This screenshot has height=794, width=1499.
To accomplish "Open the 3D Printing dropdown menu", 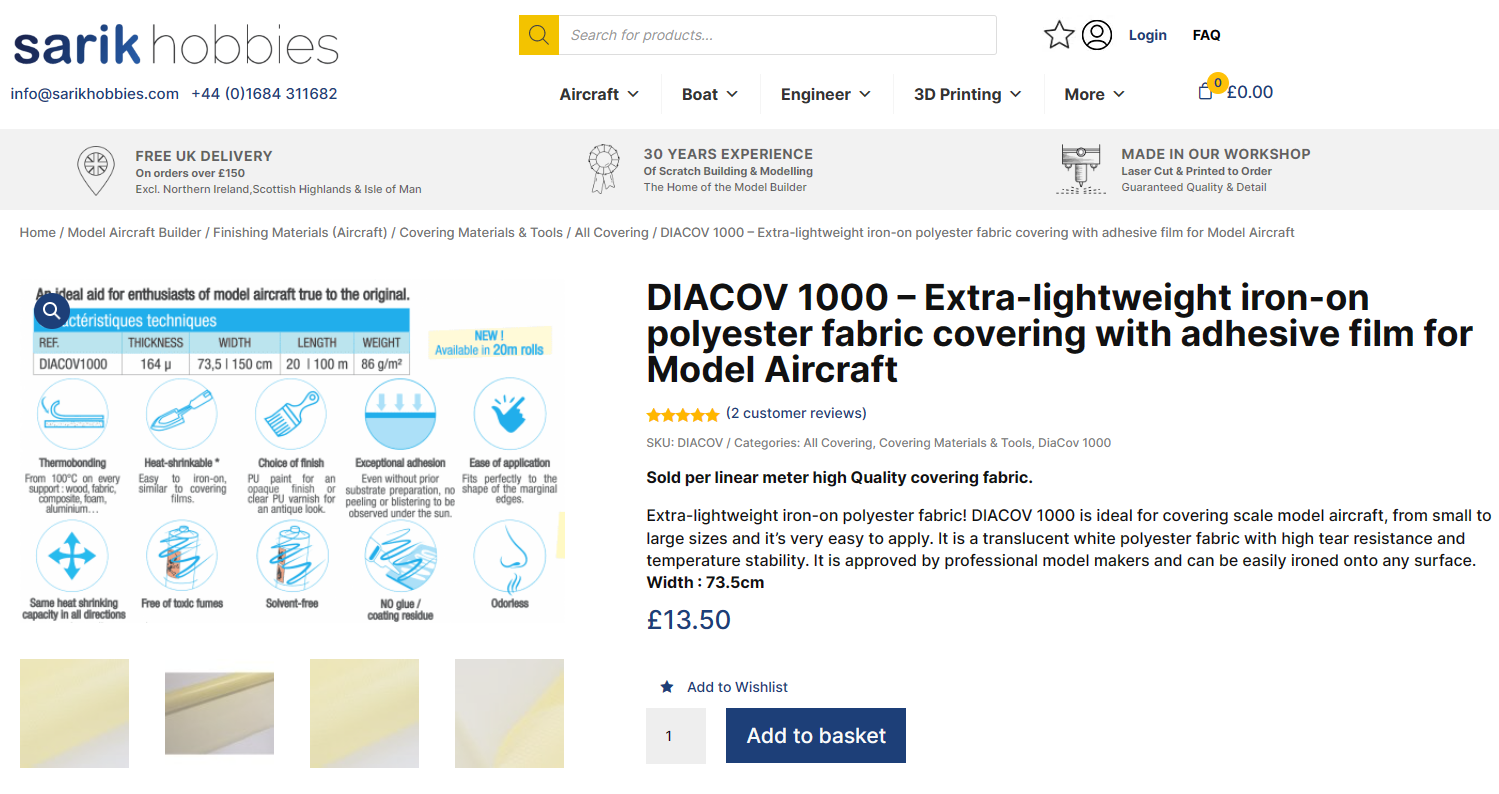I will (x=967, y=94).
